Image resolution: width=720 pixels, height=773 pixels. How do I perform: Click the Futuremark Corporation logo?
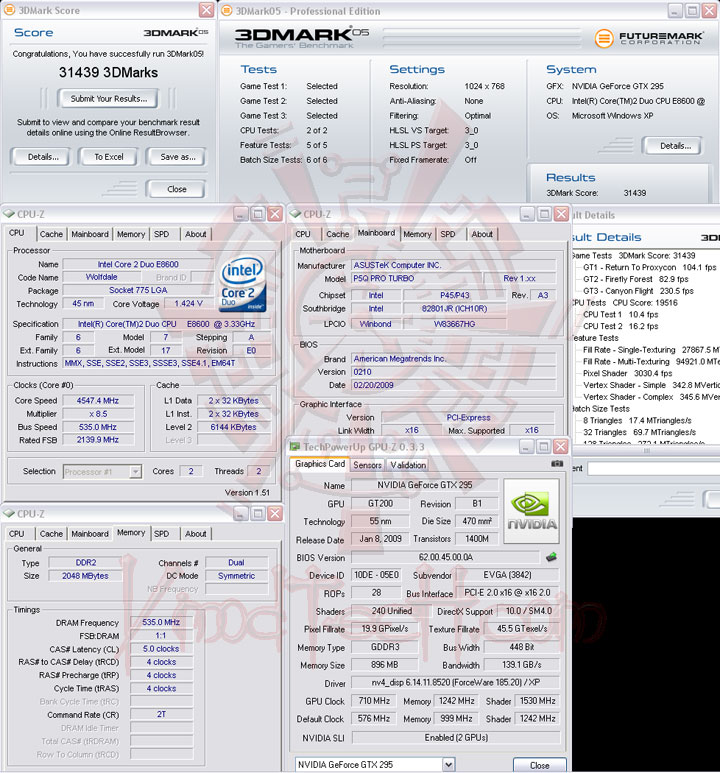(x=648, y=38)
